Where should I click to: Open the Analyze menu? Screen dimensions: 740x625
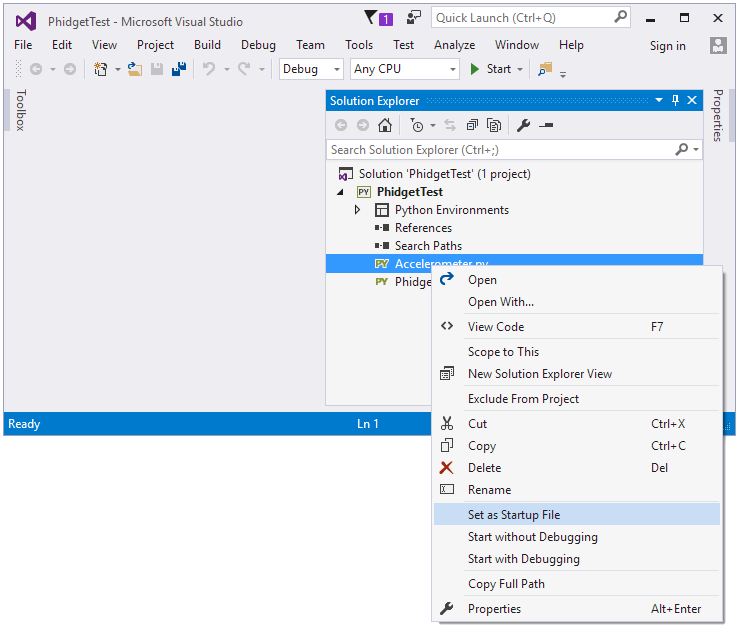tap(454, 45)
